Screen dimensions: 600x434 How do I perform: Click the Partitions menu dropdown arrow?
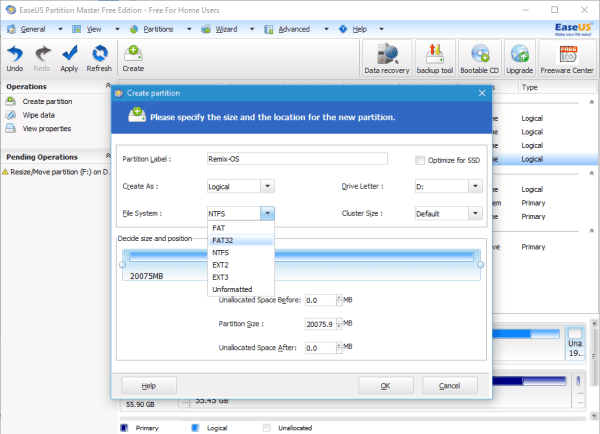click(x=189, y=29)
